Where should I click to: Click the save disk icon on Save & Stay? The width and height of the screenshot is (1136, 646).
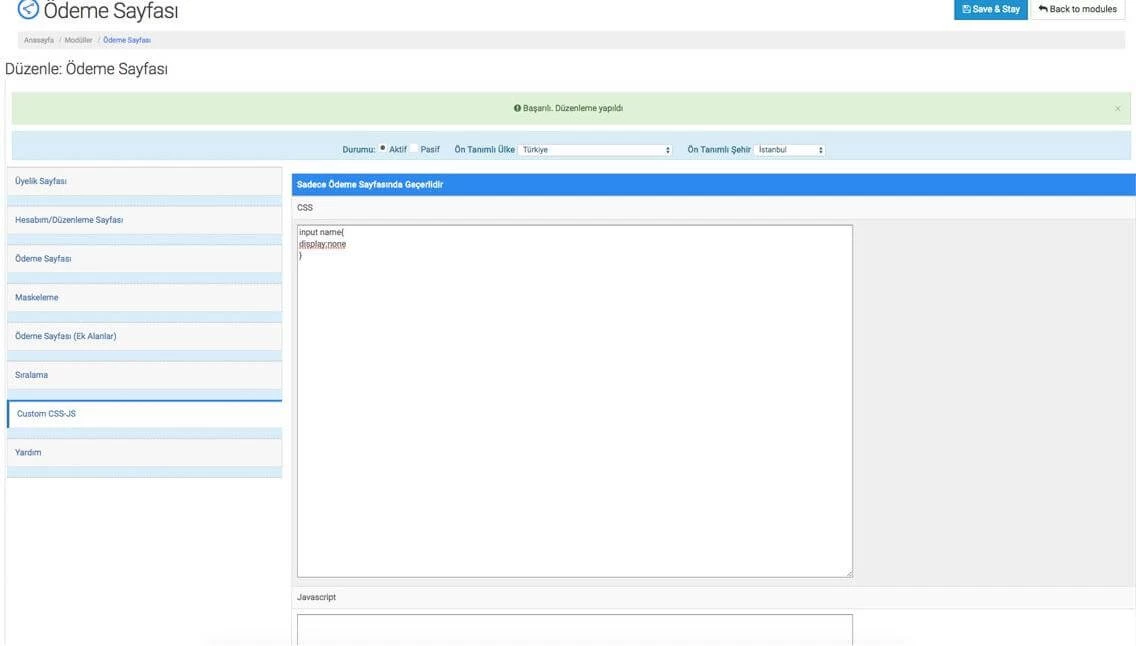point(966,9)
